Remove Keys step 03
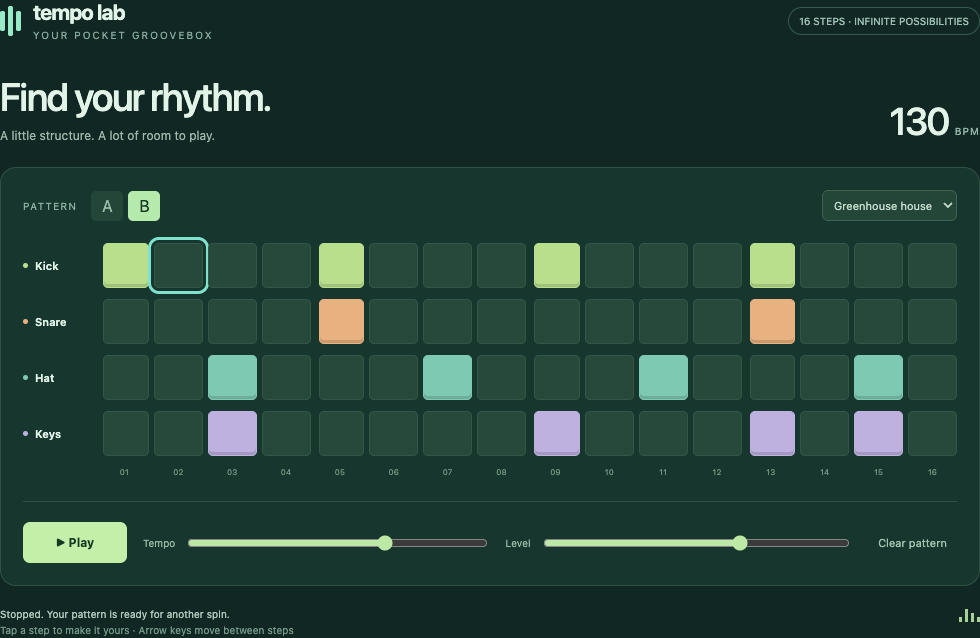This screenshot has height=638, width=980. click(x=232, y=434)
